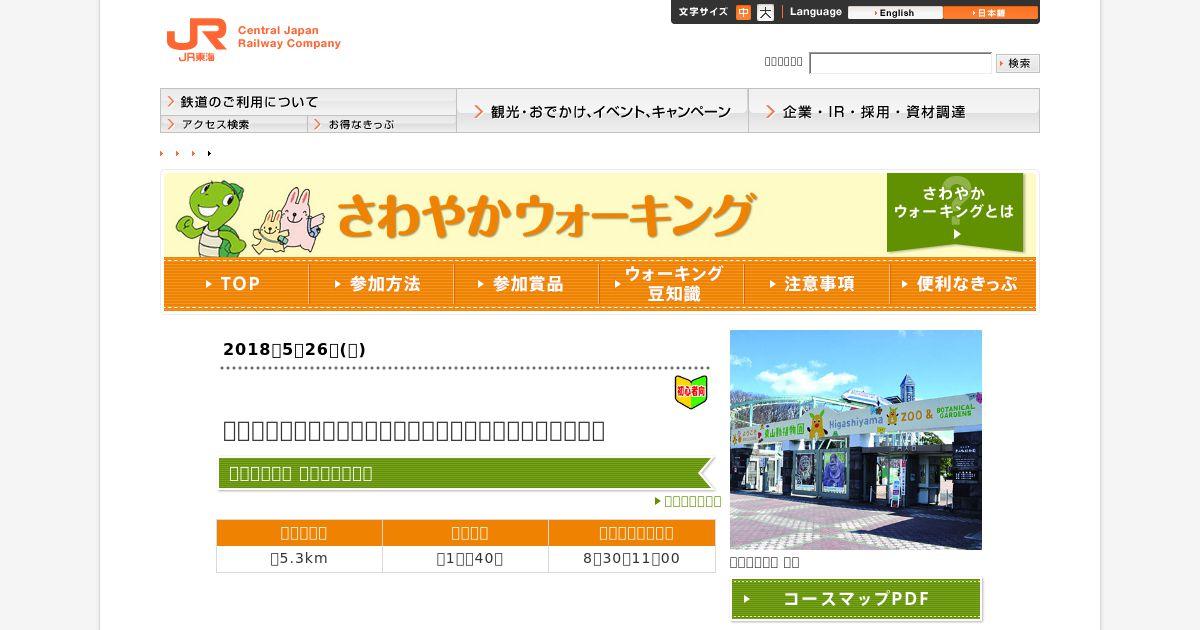Click the 検索 search button
The image size is (1200, 630).
(1018, 63)
